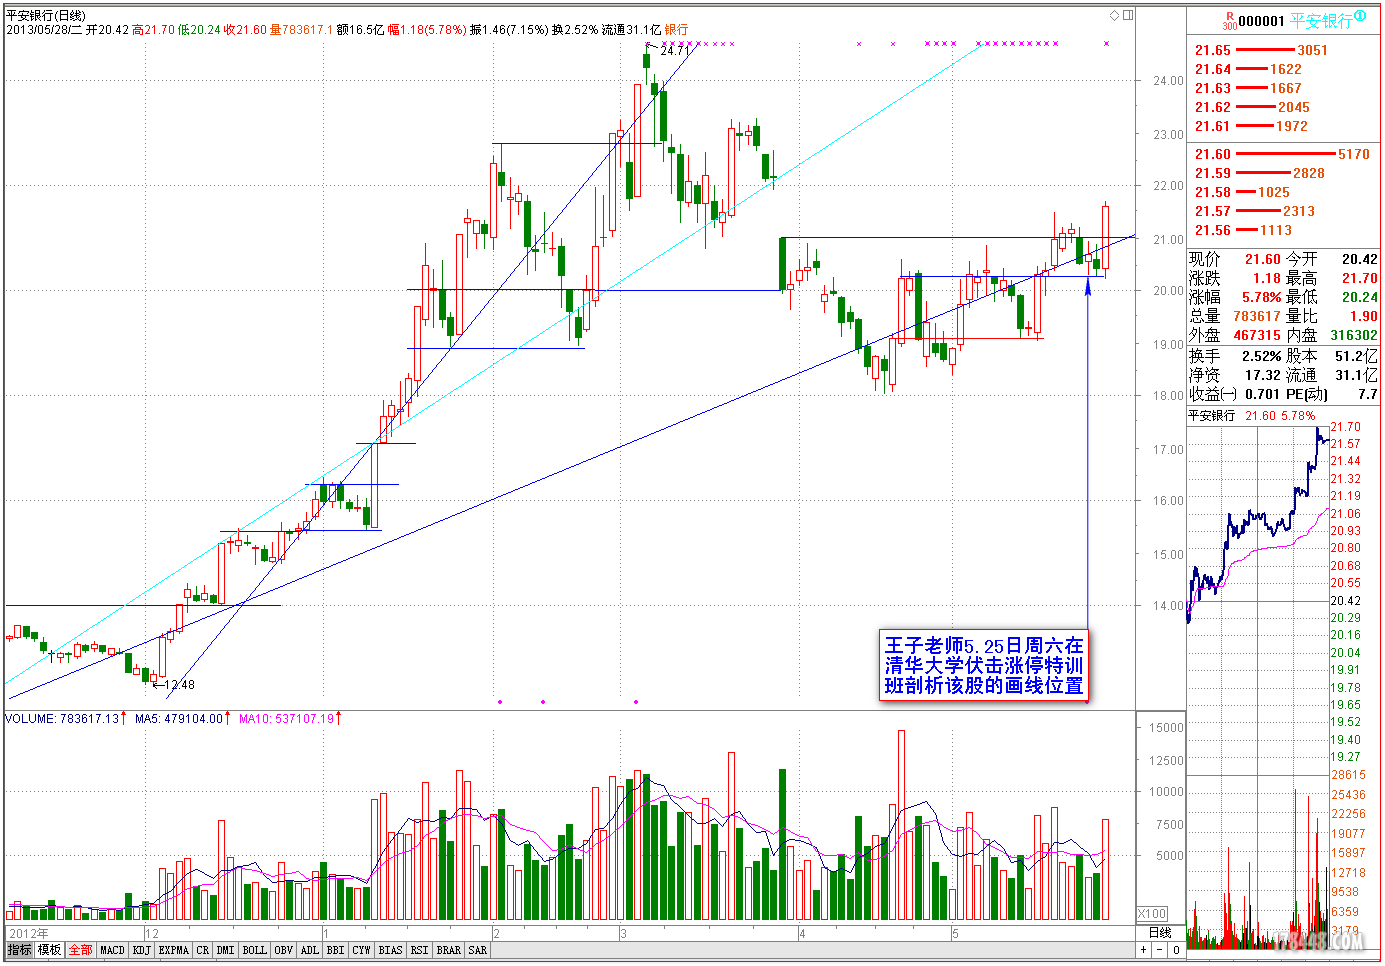The image size is (1385, 966).
Task: Click the square window icon beside the diamond
Action: coord(1128,15)
